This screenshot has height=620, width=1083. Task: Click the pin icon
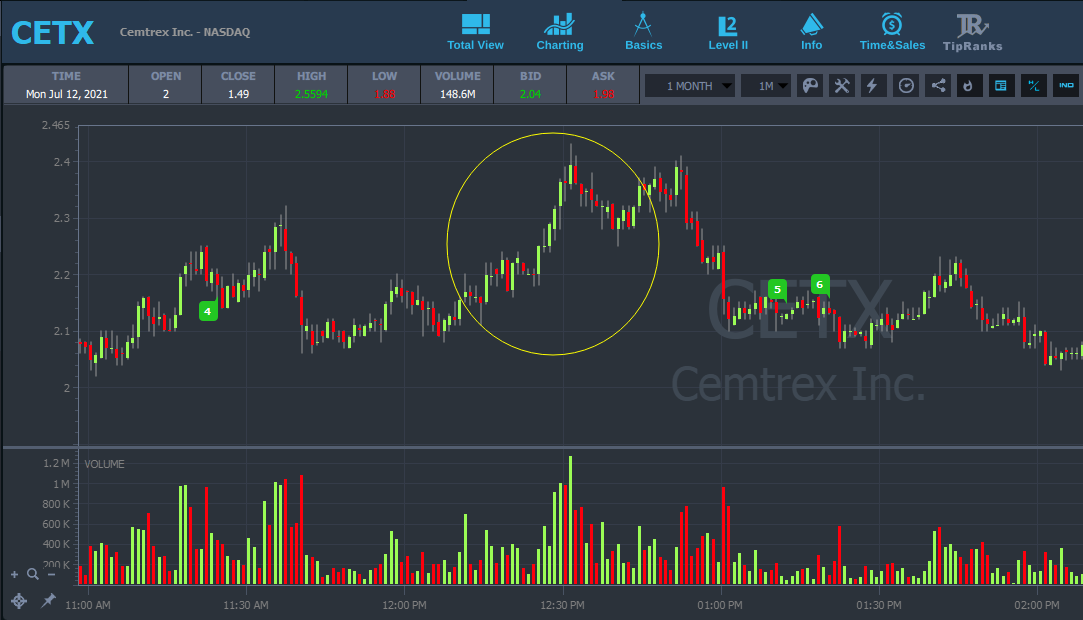48,601
